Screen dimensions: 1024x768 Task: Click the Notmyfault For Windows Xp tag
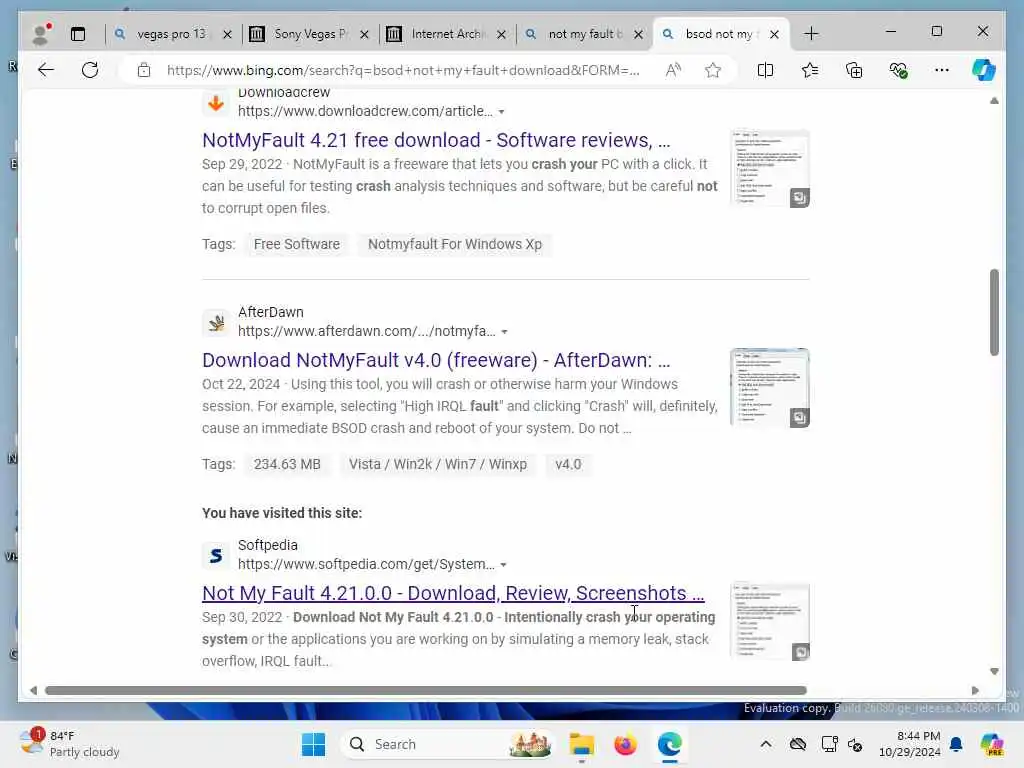coord(455,244)
